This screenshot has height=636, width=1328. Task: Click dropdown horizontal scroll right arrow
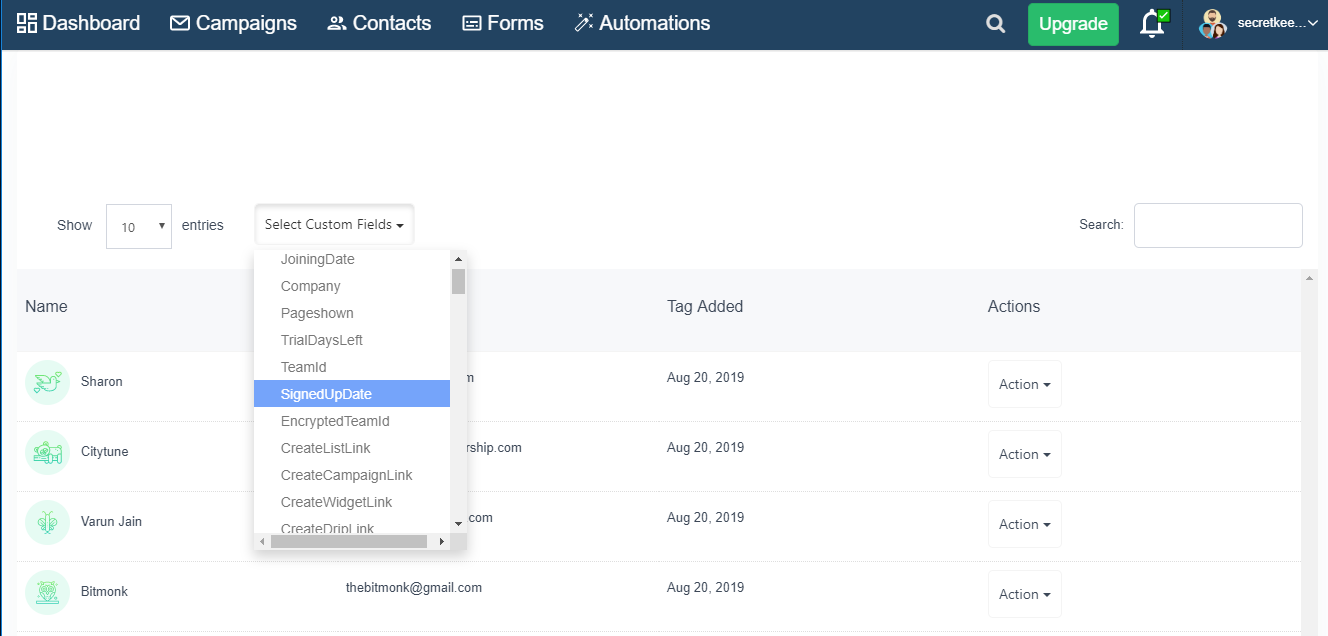(x=442, y=541)
